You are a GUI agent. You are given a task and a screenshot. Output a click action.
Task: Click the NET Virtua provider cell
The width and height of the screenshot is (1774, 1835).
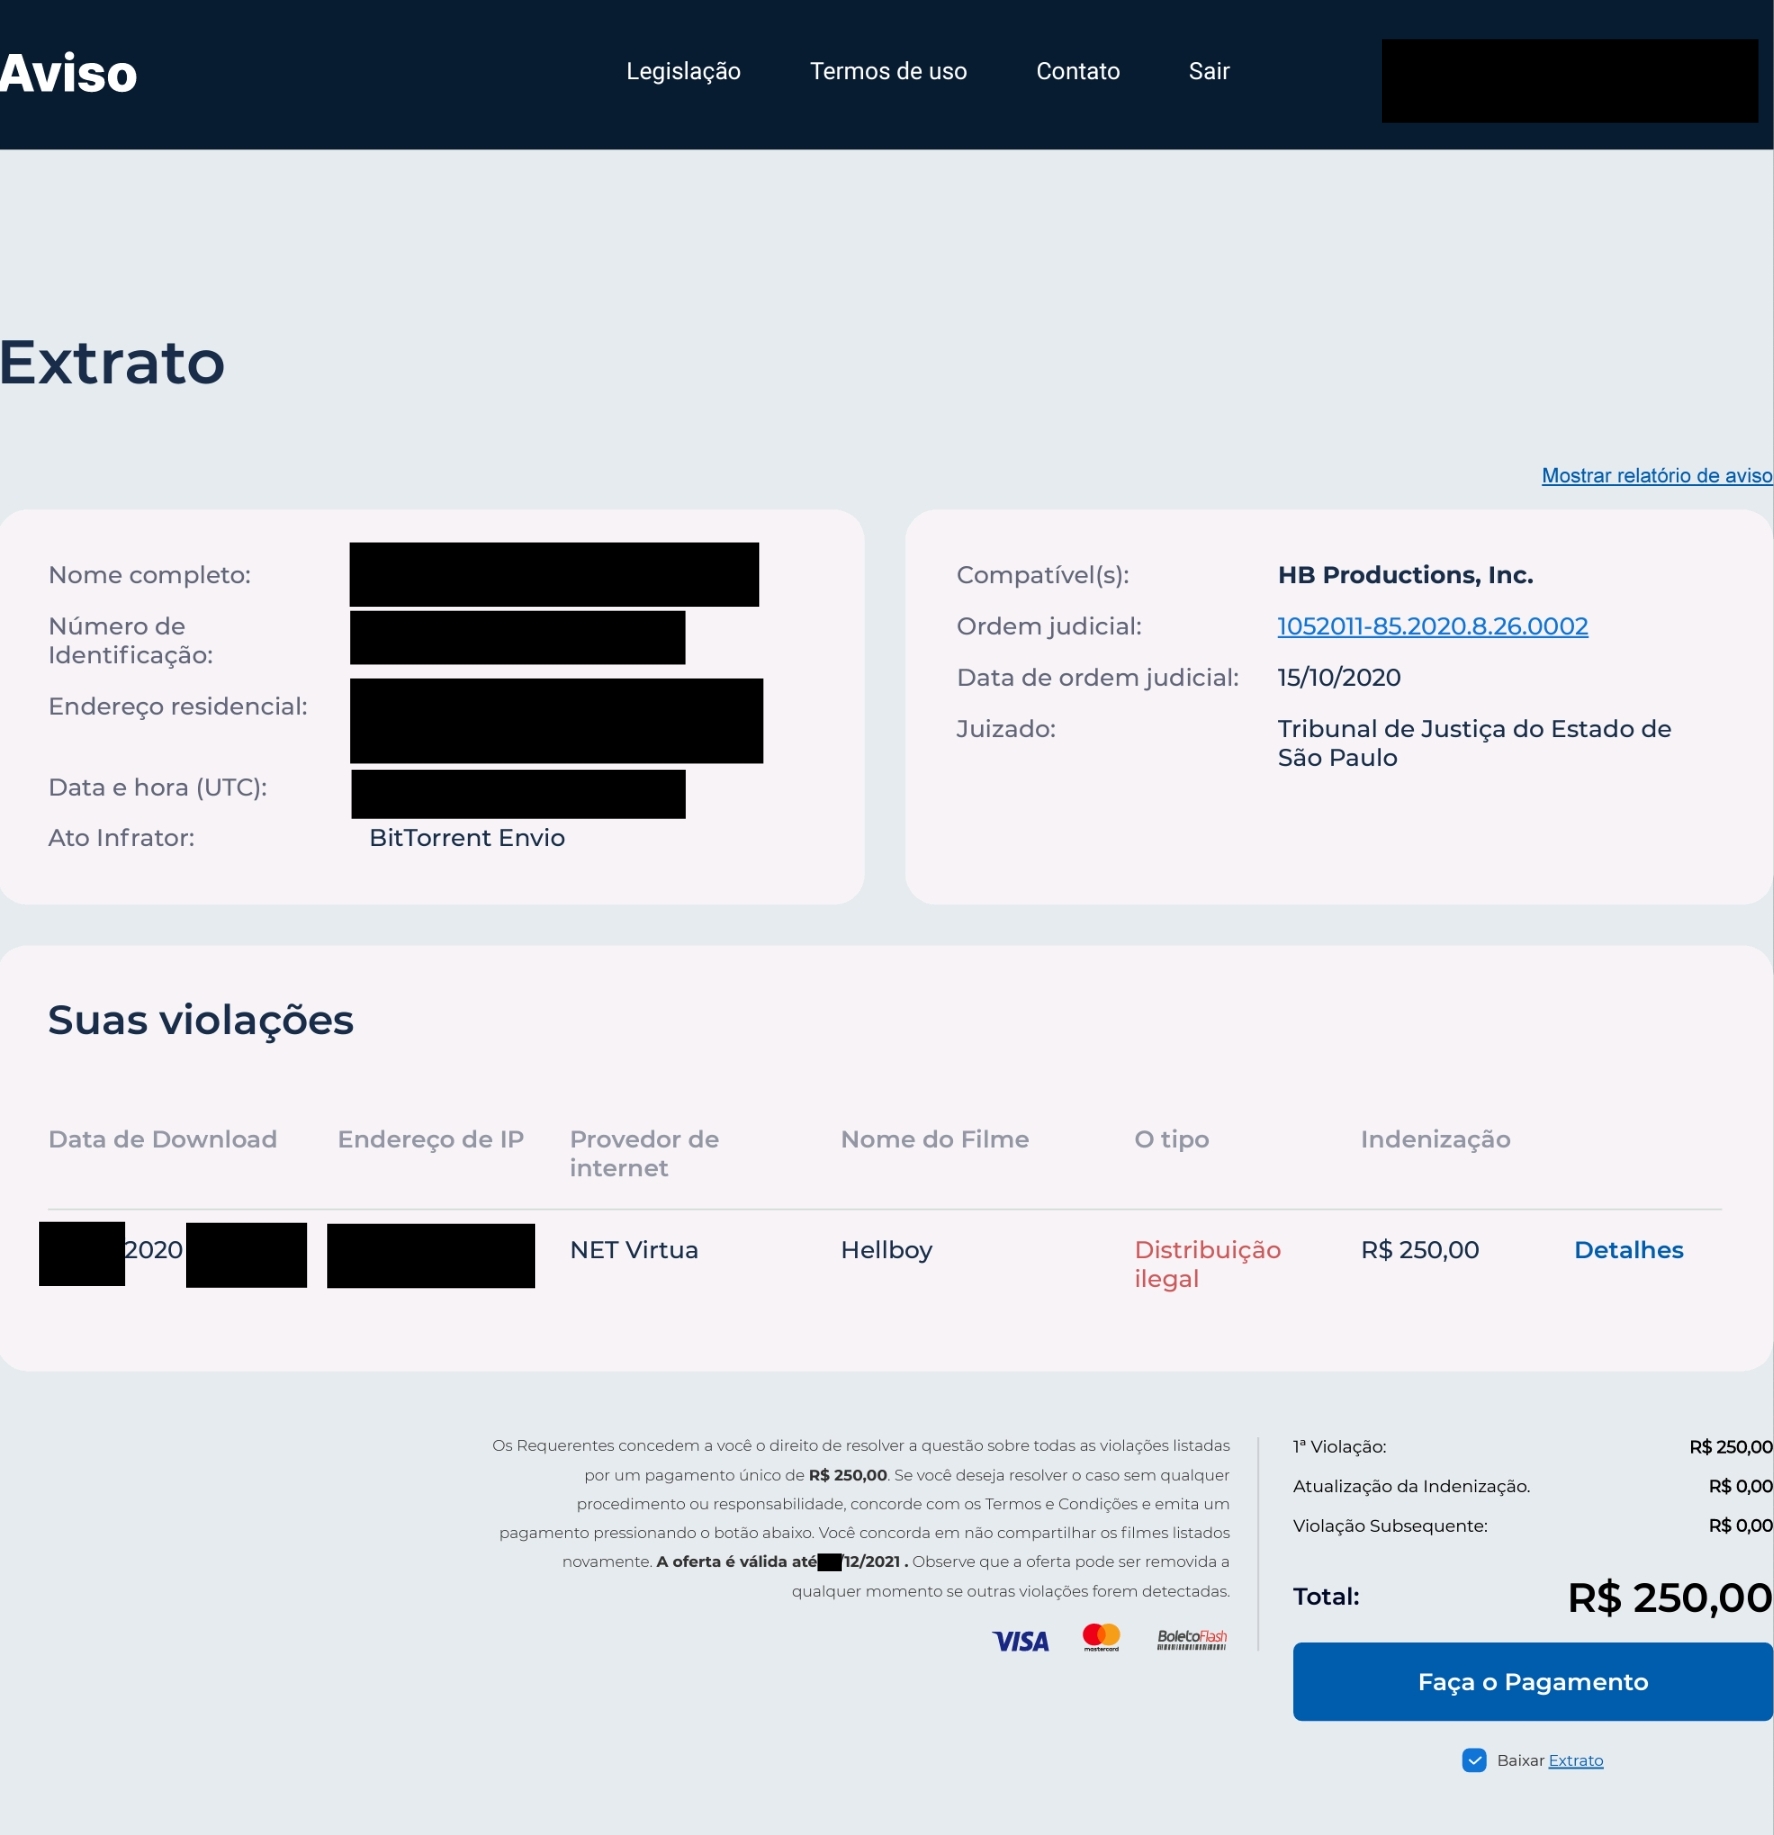tap(634, 1250)
